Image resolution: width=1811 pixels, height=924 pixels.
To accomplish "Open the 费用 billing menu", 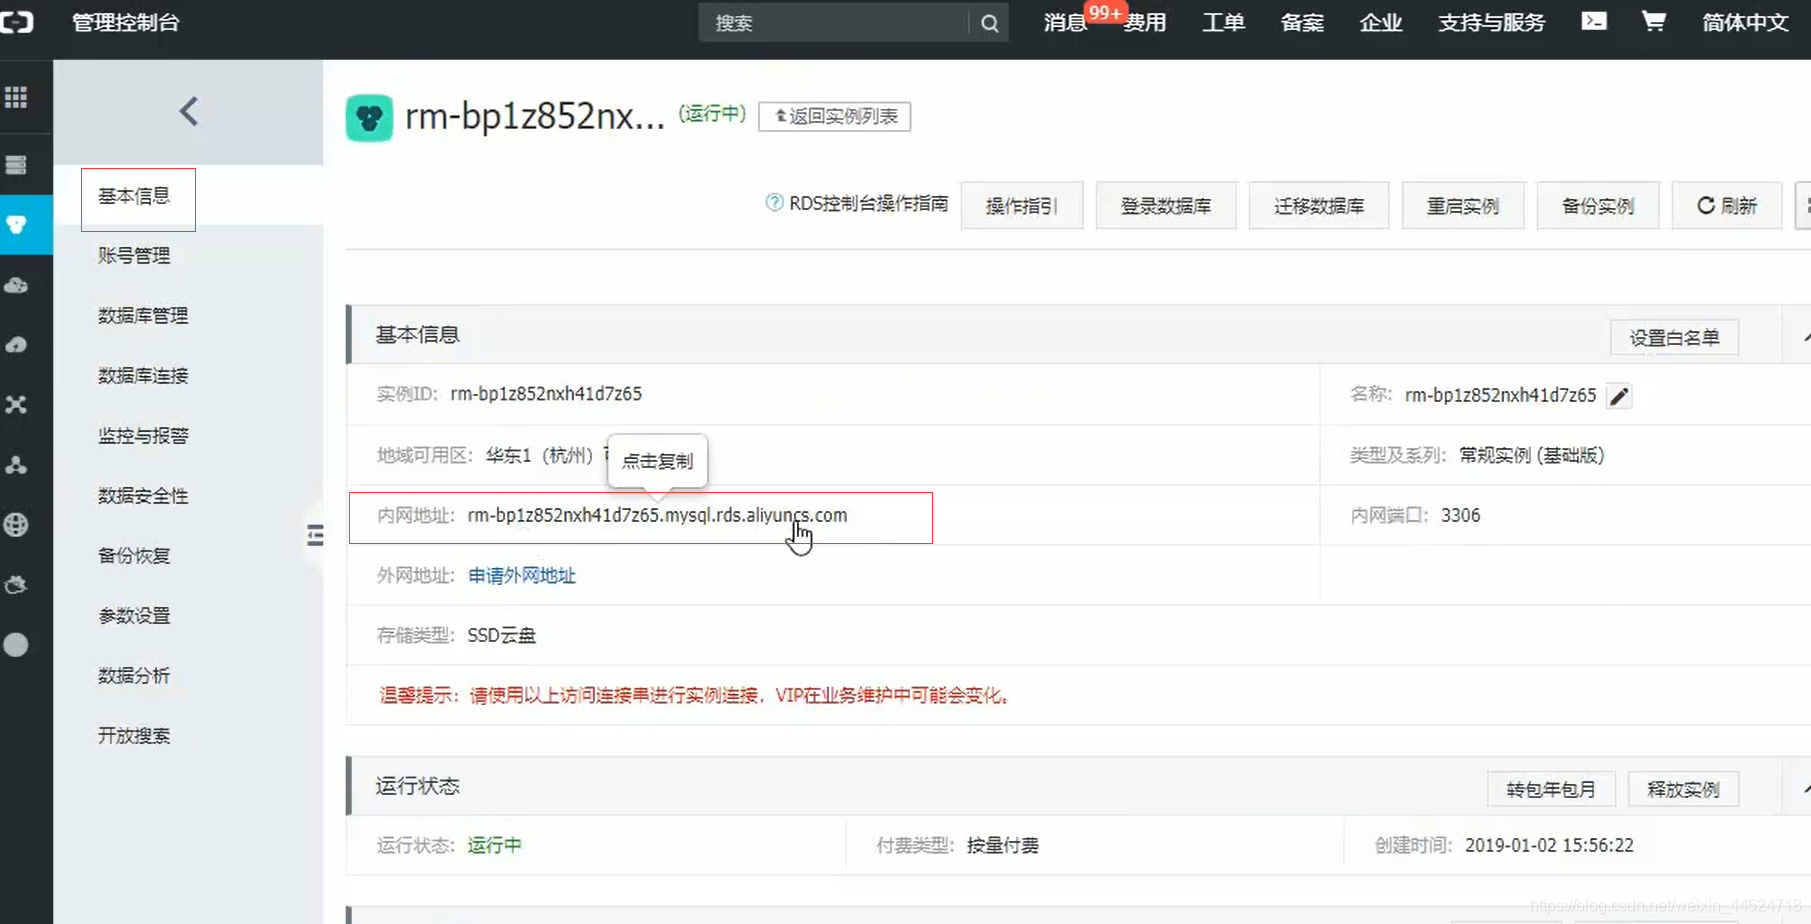I will click(x=1144, y=23).
